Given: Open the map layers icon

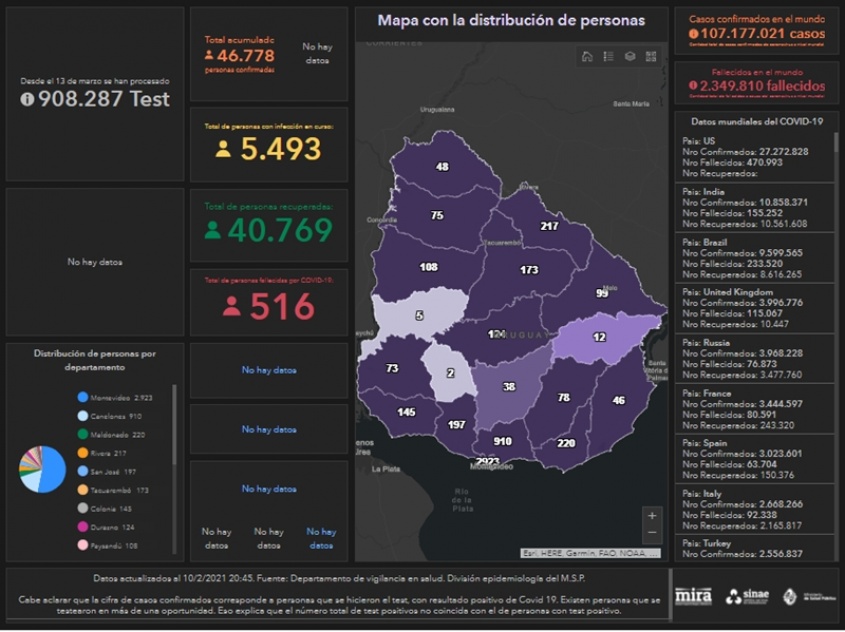Looking at the screenshot, I should 630,56.
